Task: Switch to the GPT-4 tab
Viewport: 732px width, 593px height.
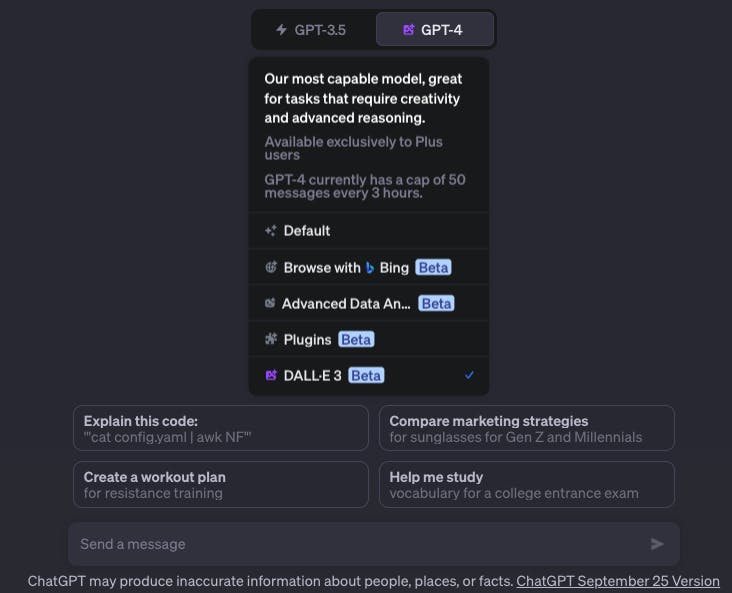Action: (435, 30)
